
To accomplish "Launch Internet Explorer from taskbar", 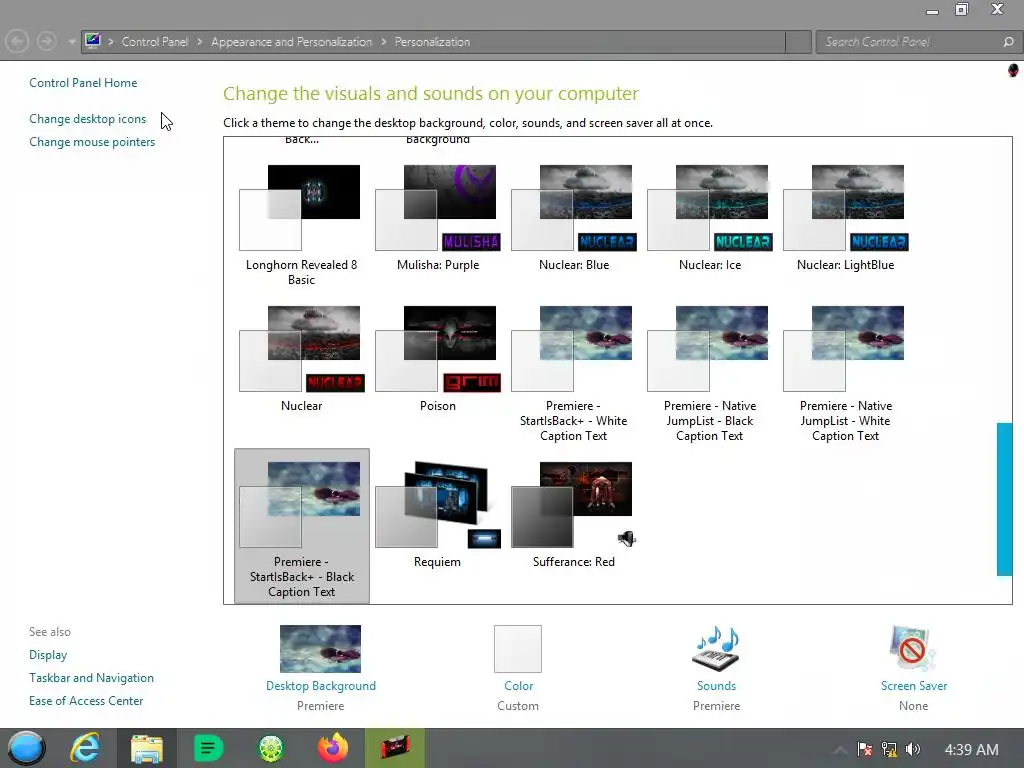I will pyautogui.click(x=86, y=748).
